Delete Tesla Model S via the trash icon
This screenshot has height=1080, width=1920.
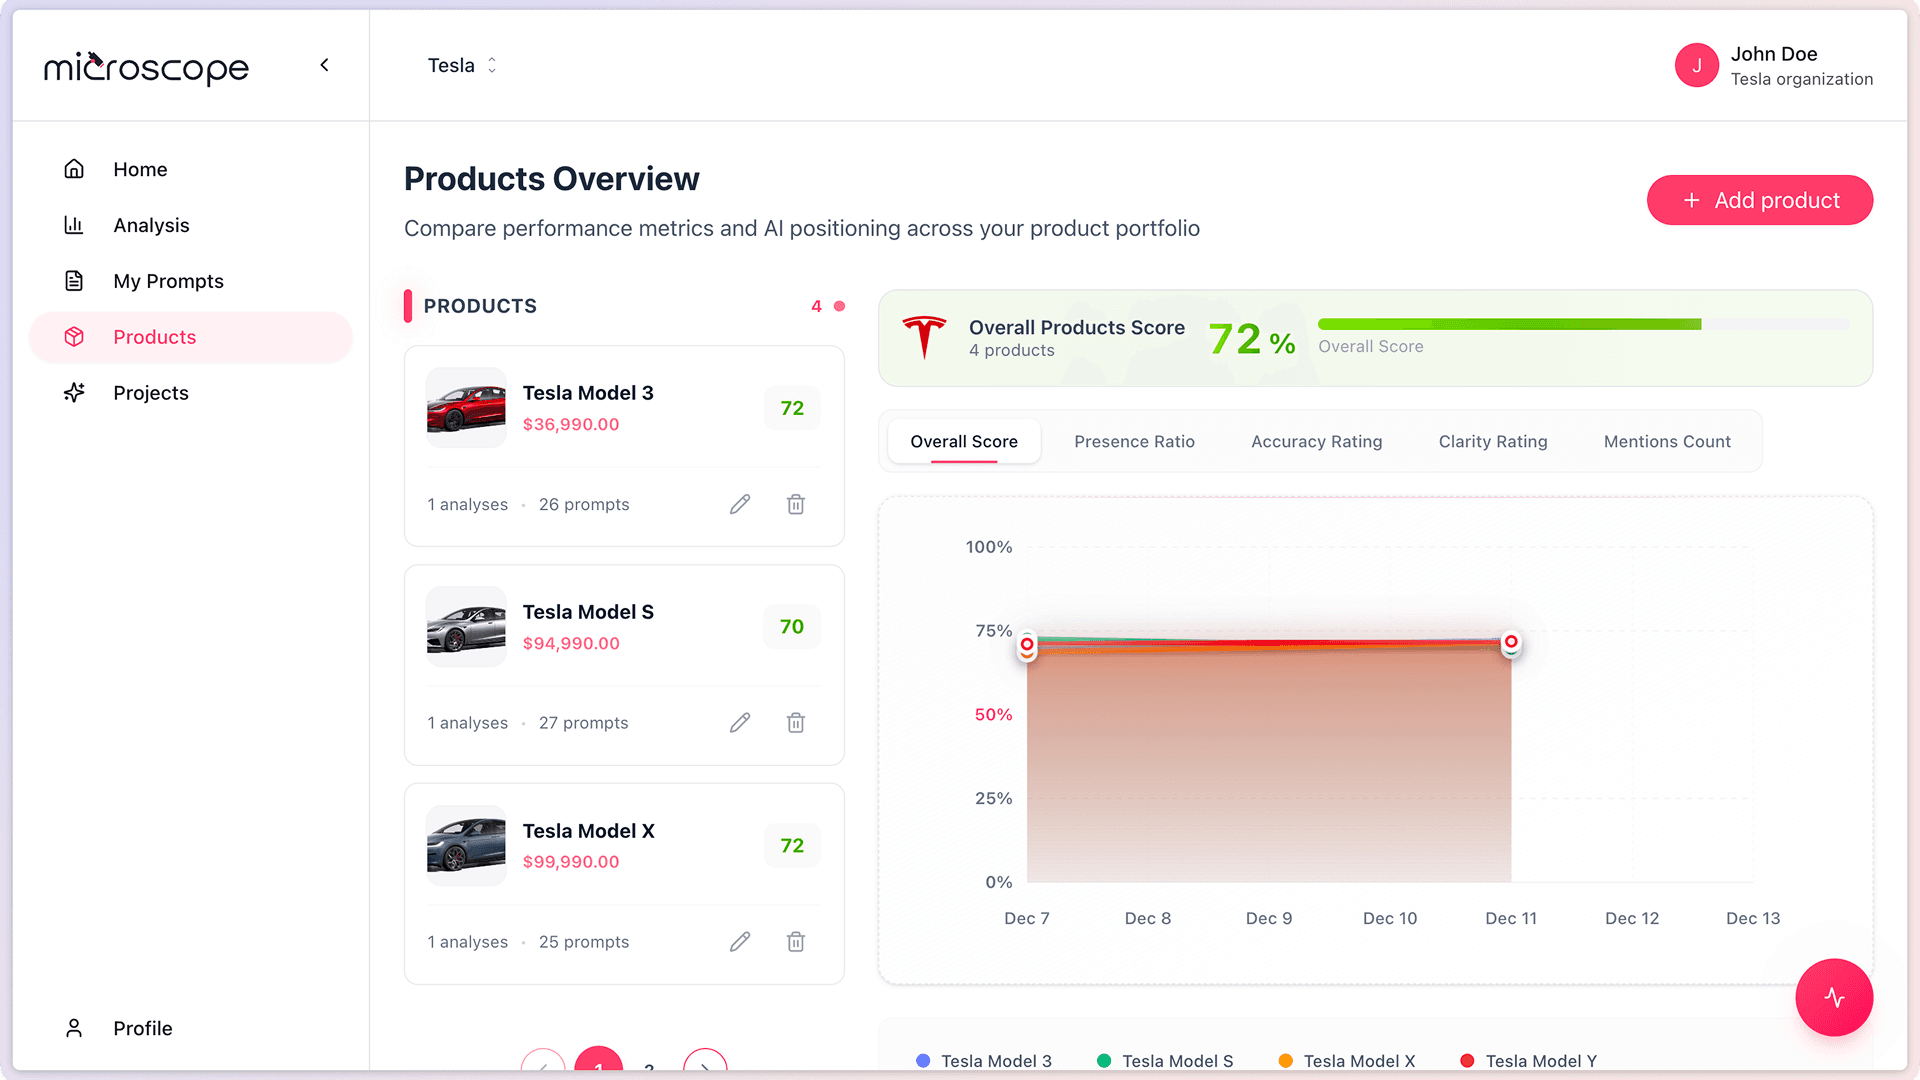[x=796, y=722]
